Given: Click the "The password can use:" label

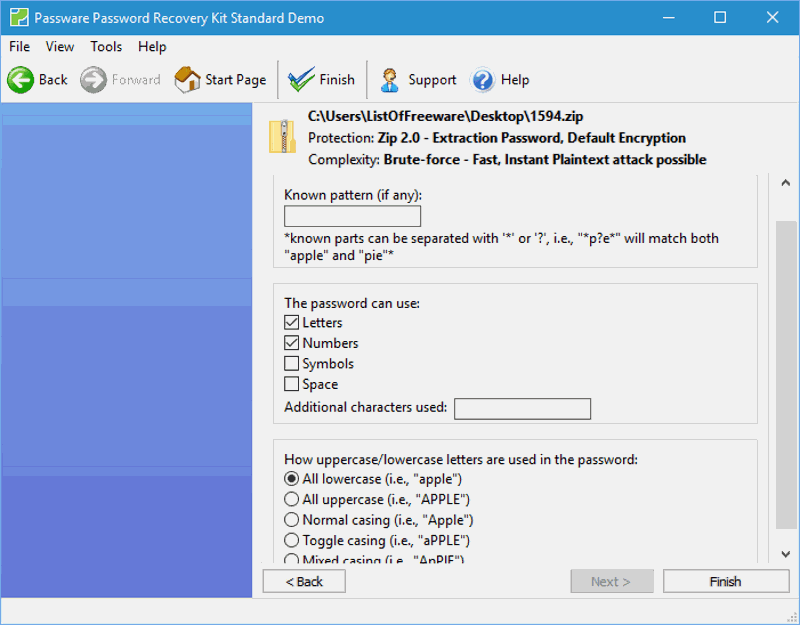Looking at the screenshot, I should pyautogui.click(x=352, y=303).
